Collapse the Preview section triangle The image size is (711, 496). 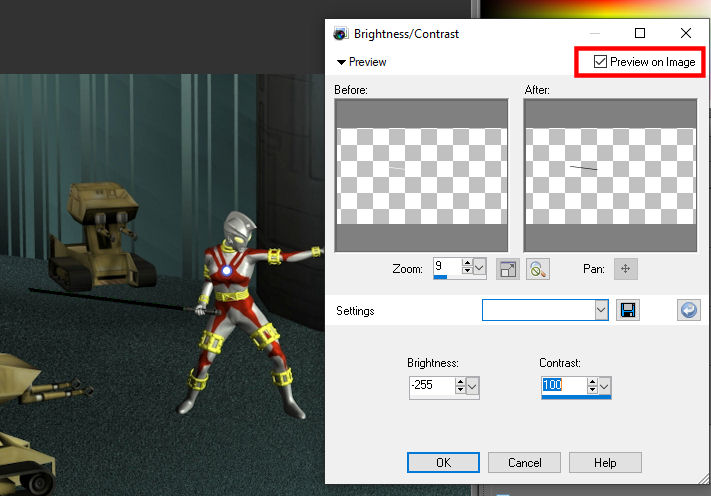341,62
